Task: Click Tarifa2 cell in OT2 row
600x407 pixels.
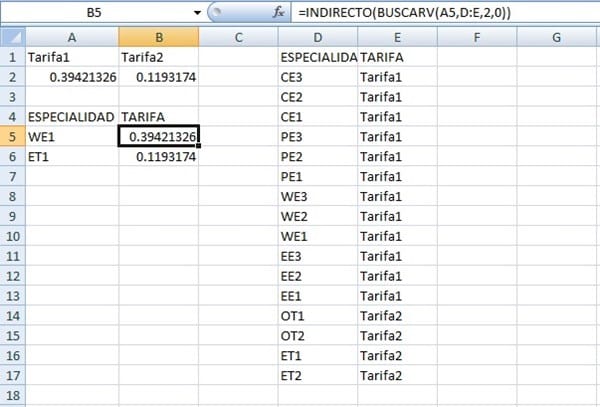Action: [x=398, y=336]
